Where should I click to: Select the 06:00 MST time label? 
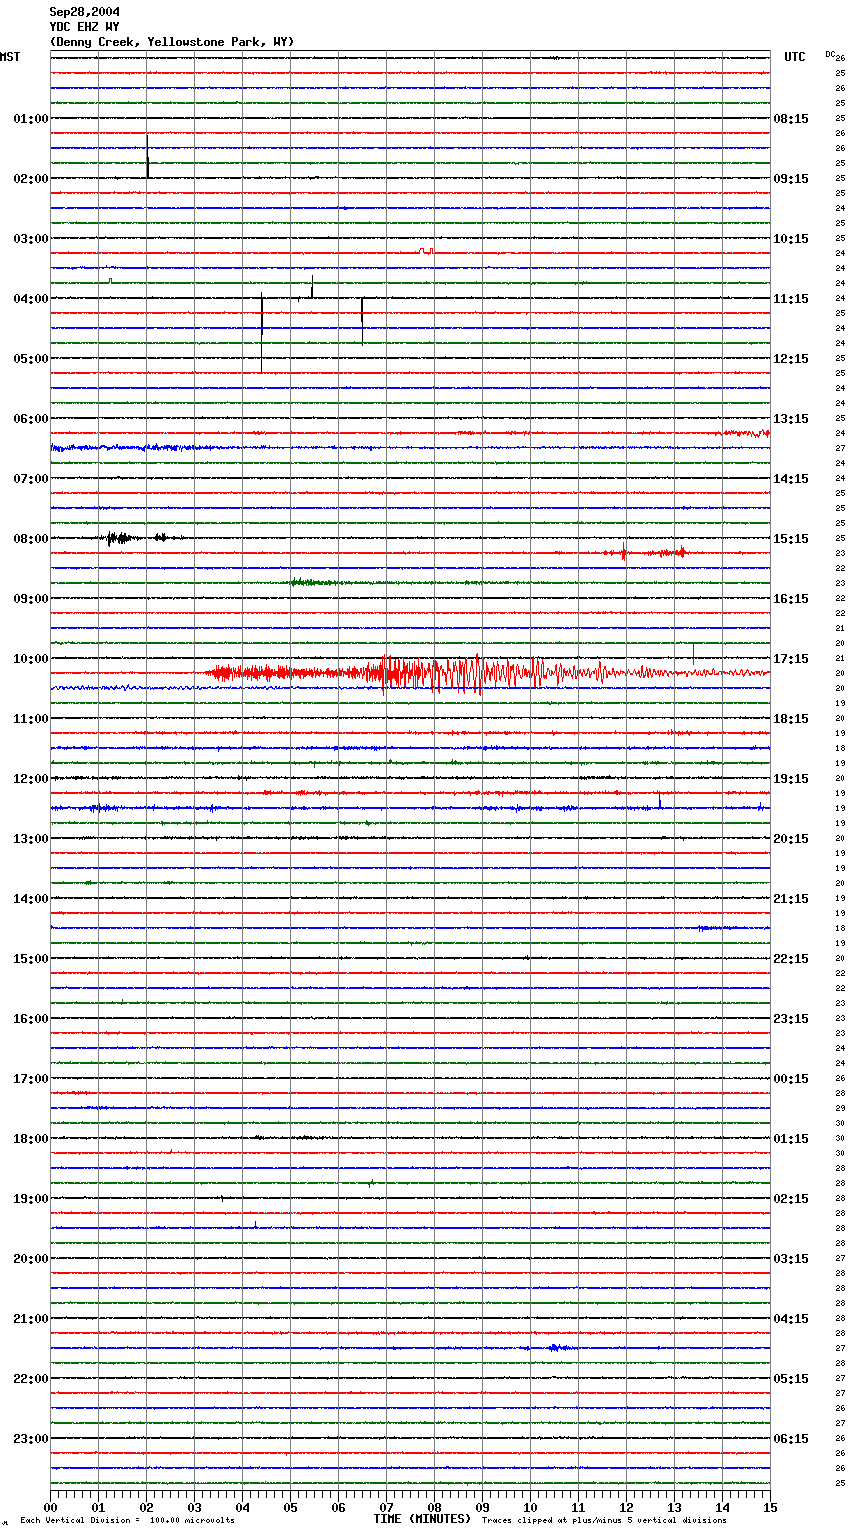(31, 419)
